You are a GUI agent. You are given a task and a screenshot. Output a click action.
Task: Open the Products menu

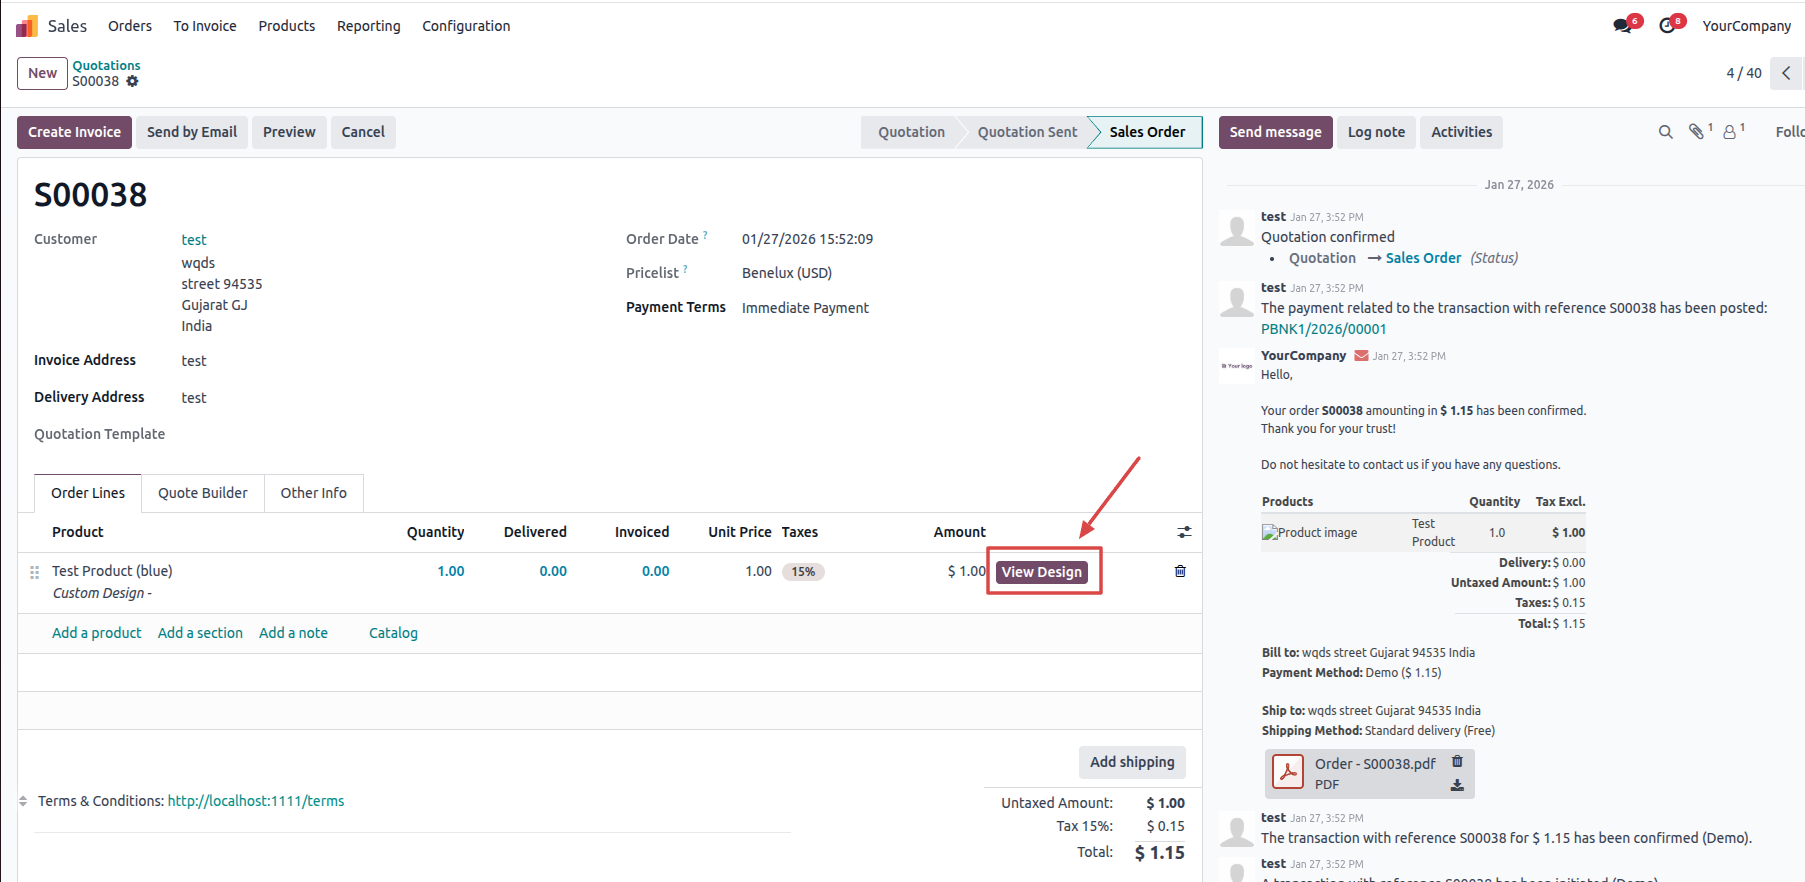click(287, 26)
